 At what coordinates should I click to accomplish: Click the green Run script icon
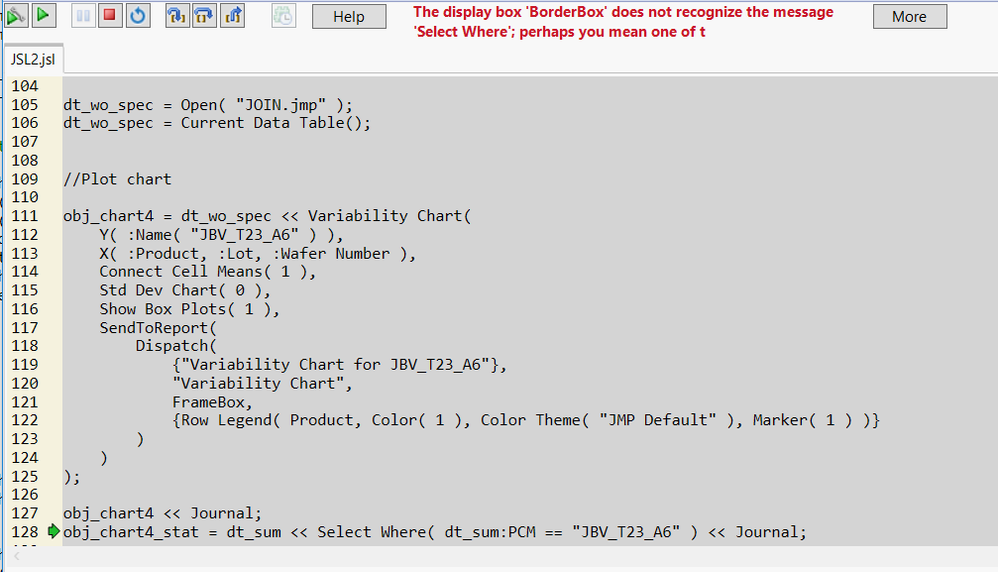(43, 15)
